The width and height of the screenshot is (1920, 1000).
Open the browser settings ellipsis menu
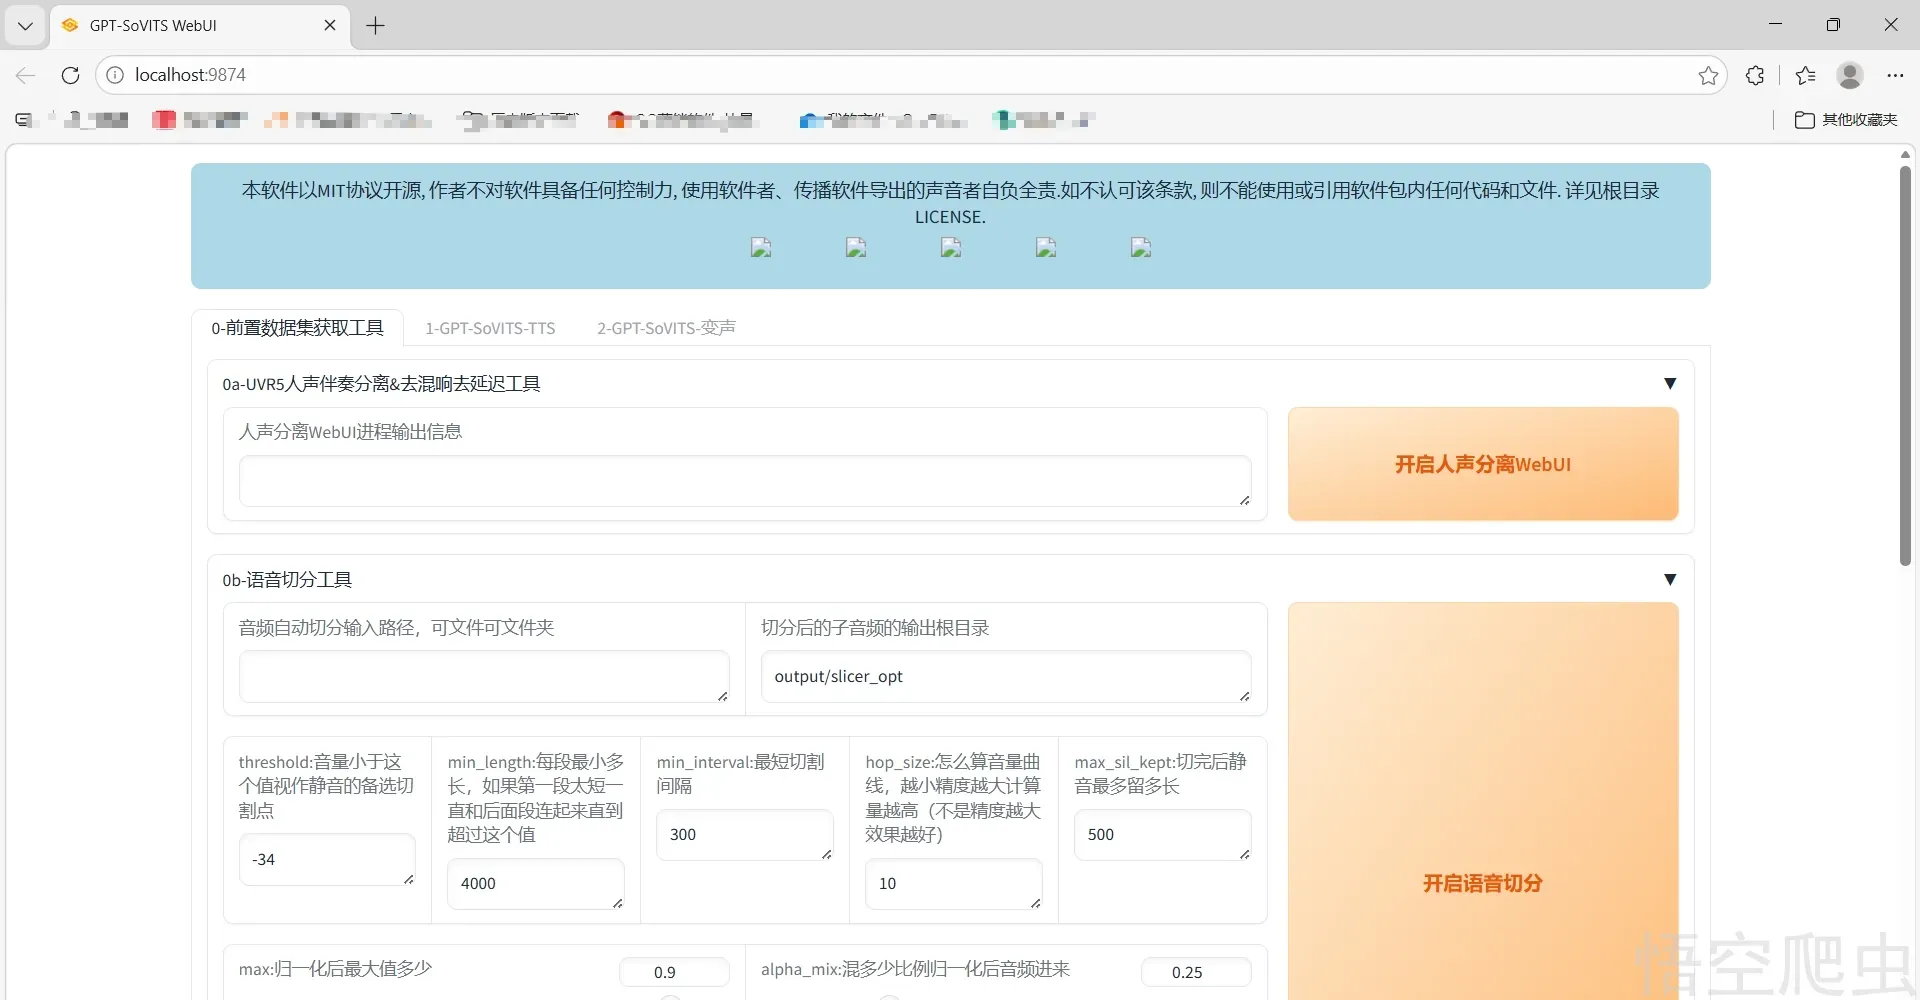pos(1895,75)
